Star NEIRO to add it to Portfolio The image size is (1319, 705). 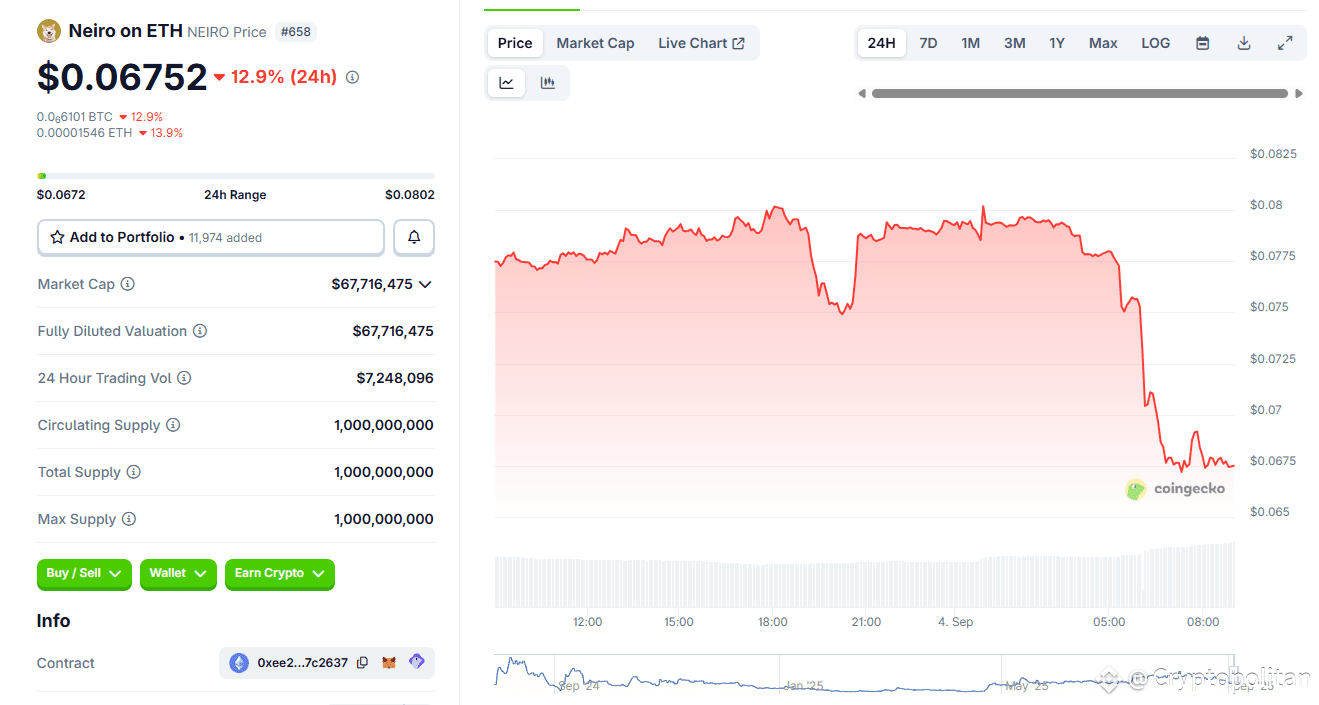pyautogui.click(x=57, y=237)
